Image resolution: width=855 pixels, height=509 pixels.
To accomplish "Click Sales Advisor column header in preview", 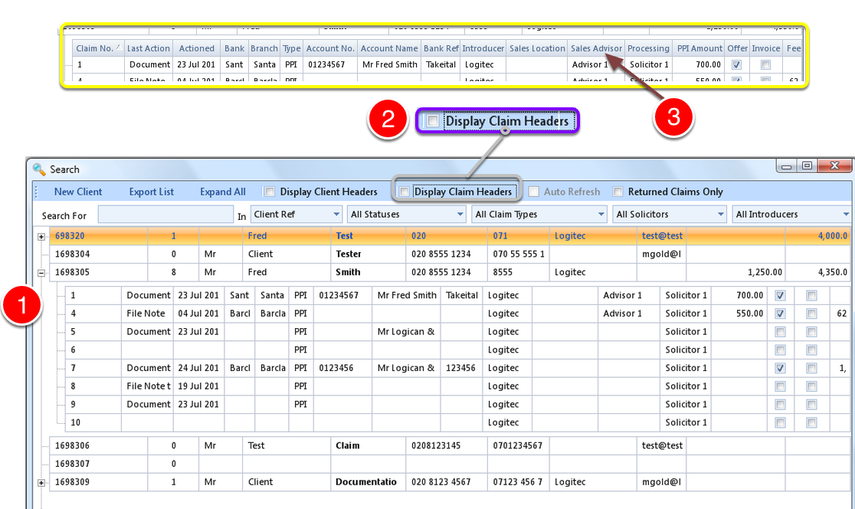I will click(596, 48).
